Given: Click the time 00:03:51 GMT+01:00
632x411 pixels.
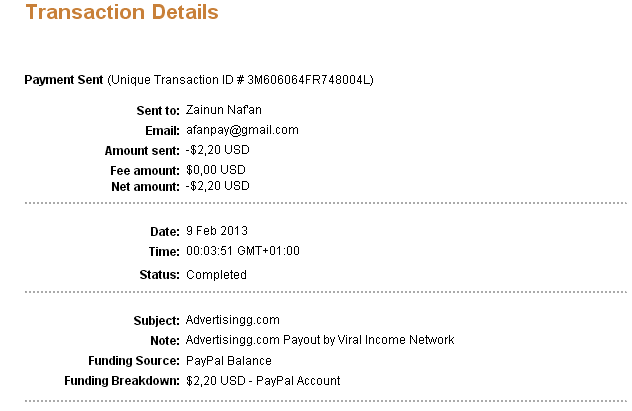Looking at the screenshot, I should pyautogui.click(x=243, y=251).
